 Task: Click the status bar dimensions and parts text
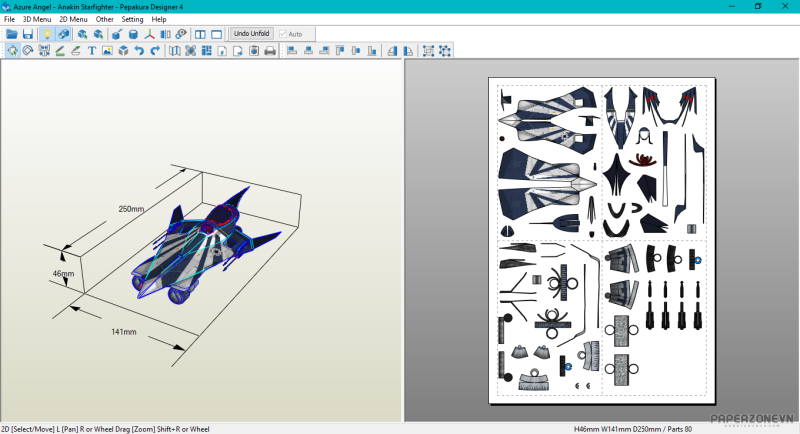[x=633, y=429]
